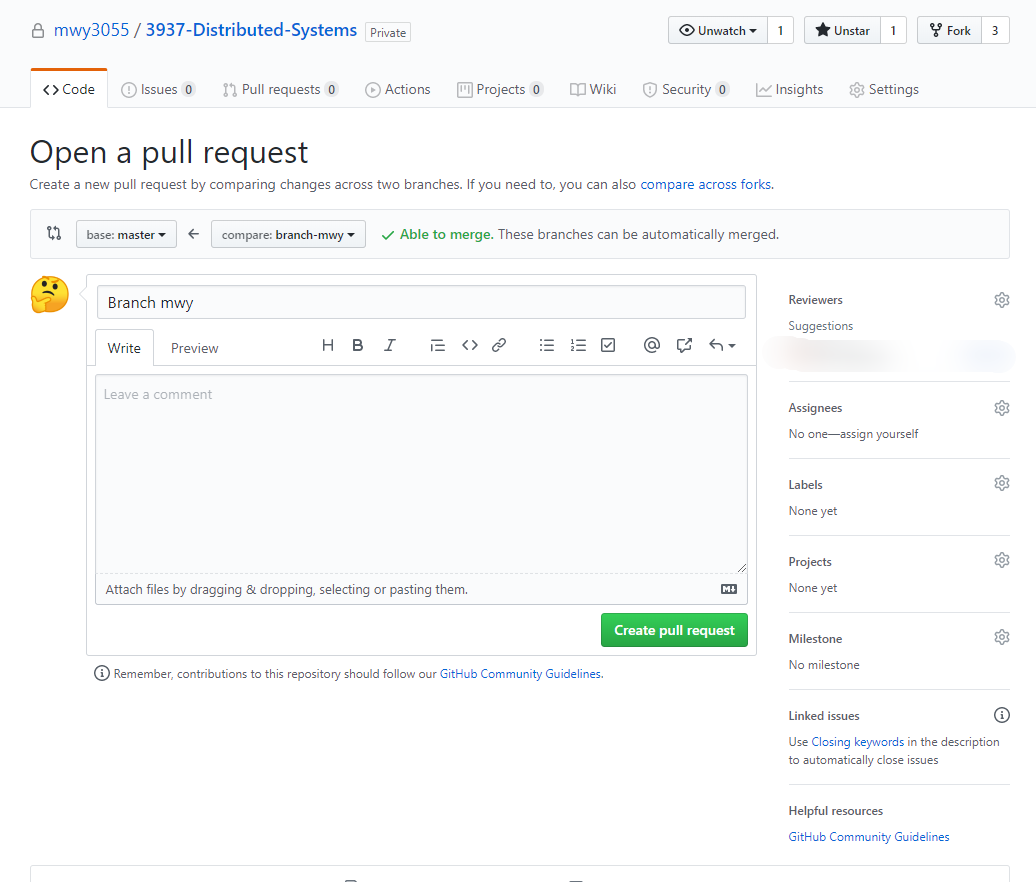This screenshot has height=882, width=1036.
Task: Open the stargazers count next to Unstar
Action: pos(893,30)
